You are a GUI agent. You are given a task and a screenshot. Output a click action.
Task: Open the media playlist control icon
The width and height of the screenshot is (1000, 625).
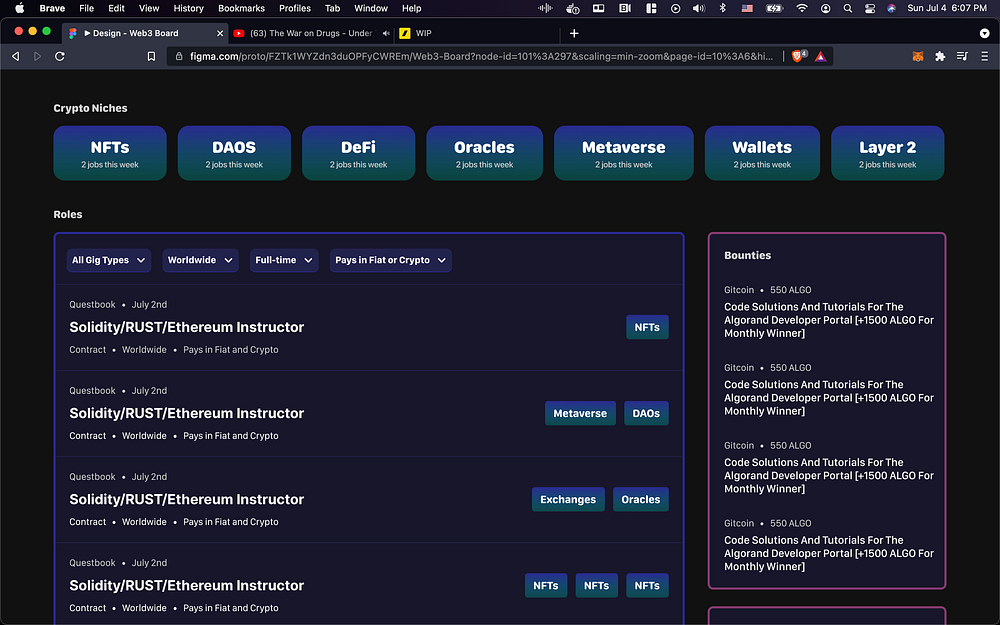(962, 56)
